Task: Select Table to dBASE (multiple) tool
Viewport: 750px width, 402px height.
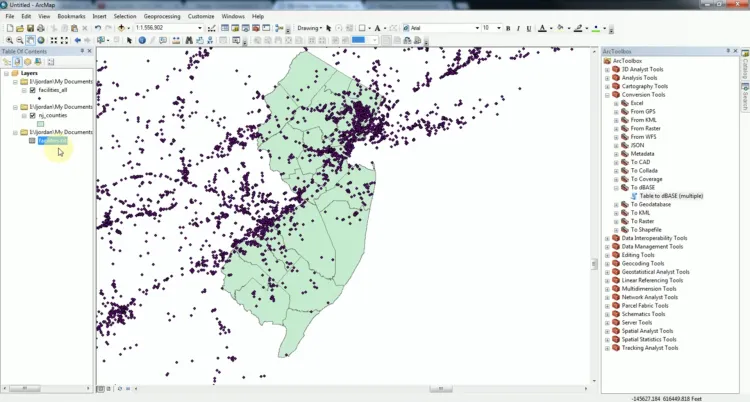Action: pos(671,196)
